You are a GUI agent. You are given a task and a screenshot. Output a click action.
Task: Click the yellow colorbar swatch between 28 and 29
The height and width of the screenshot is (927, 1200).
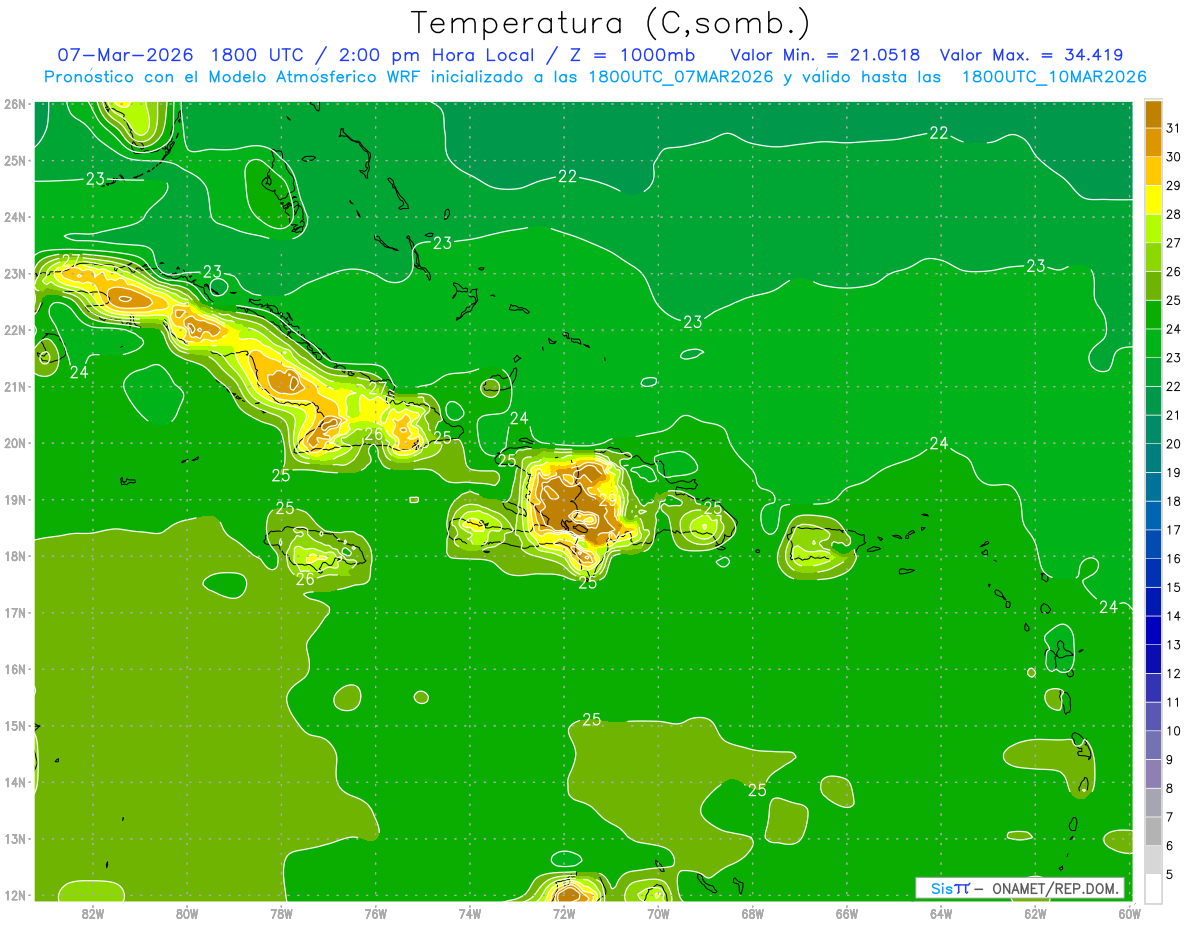tap(1153, 200)
